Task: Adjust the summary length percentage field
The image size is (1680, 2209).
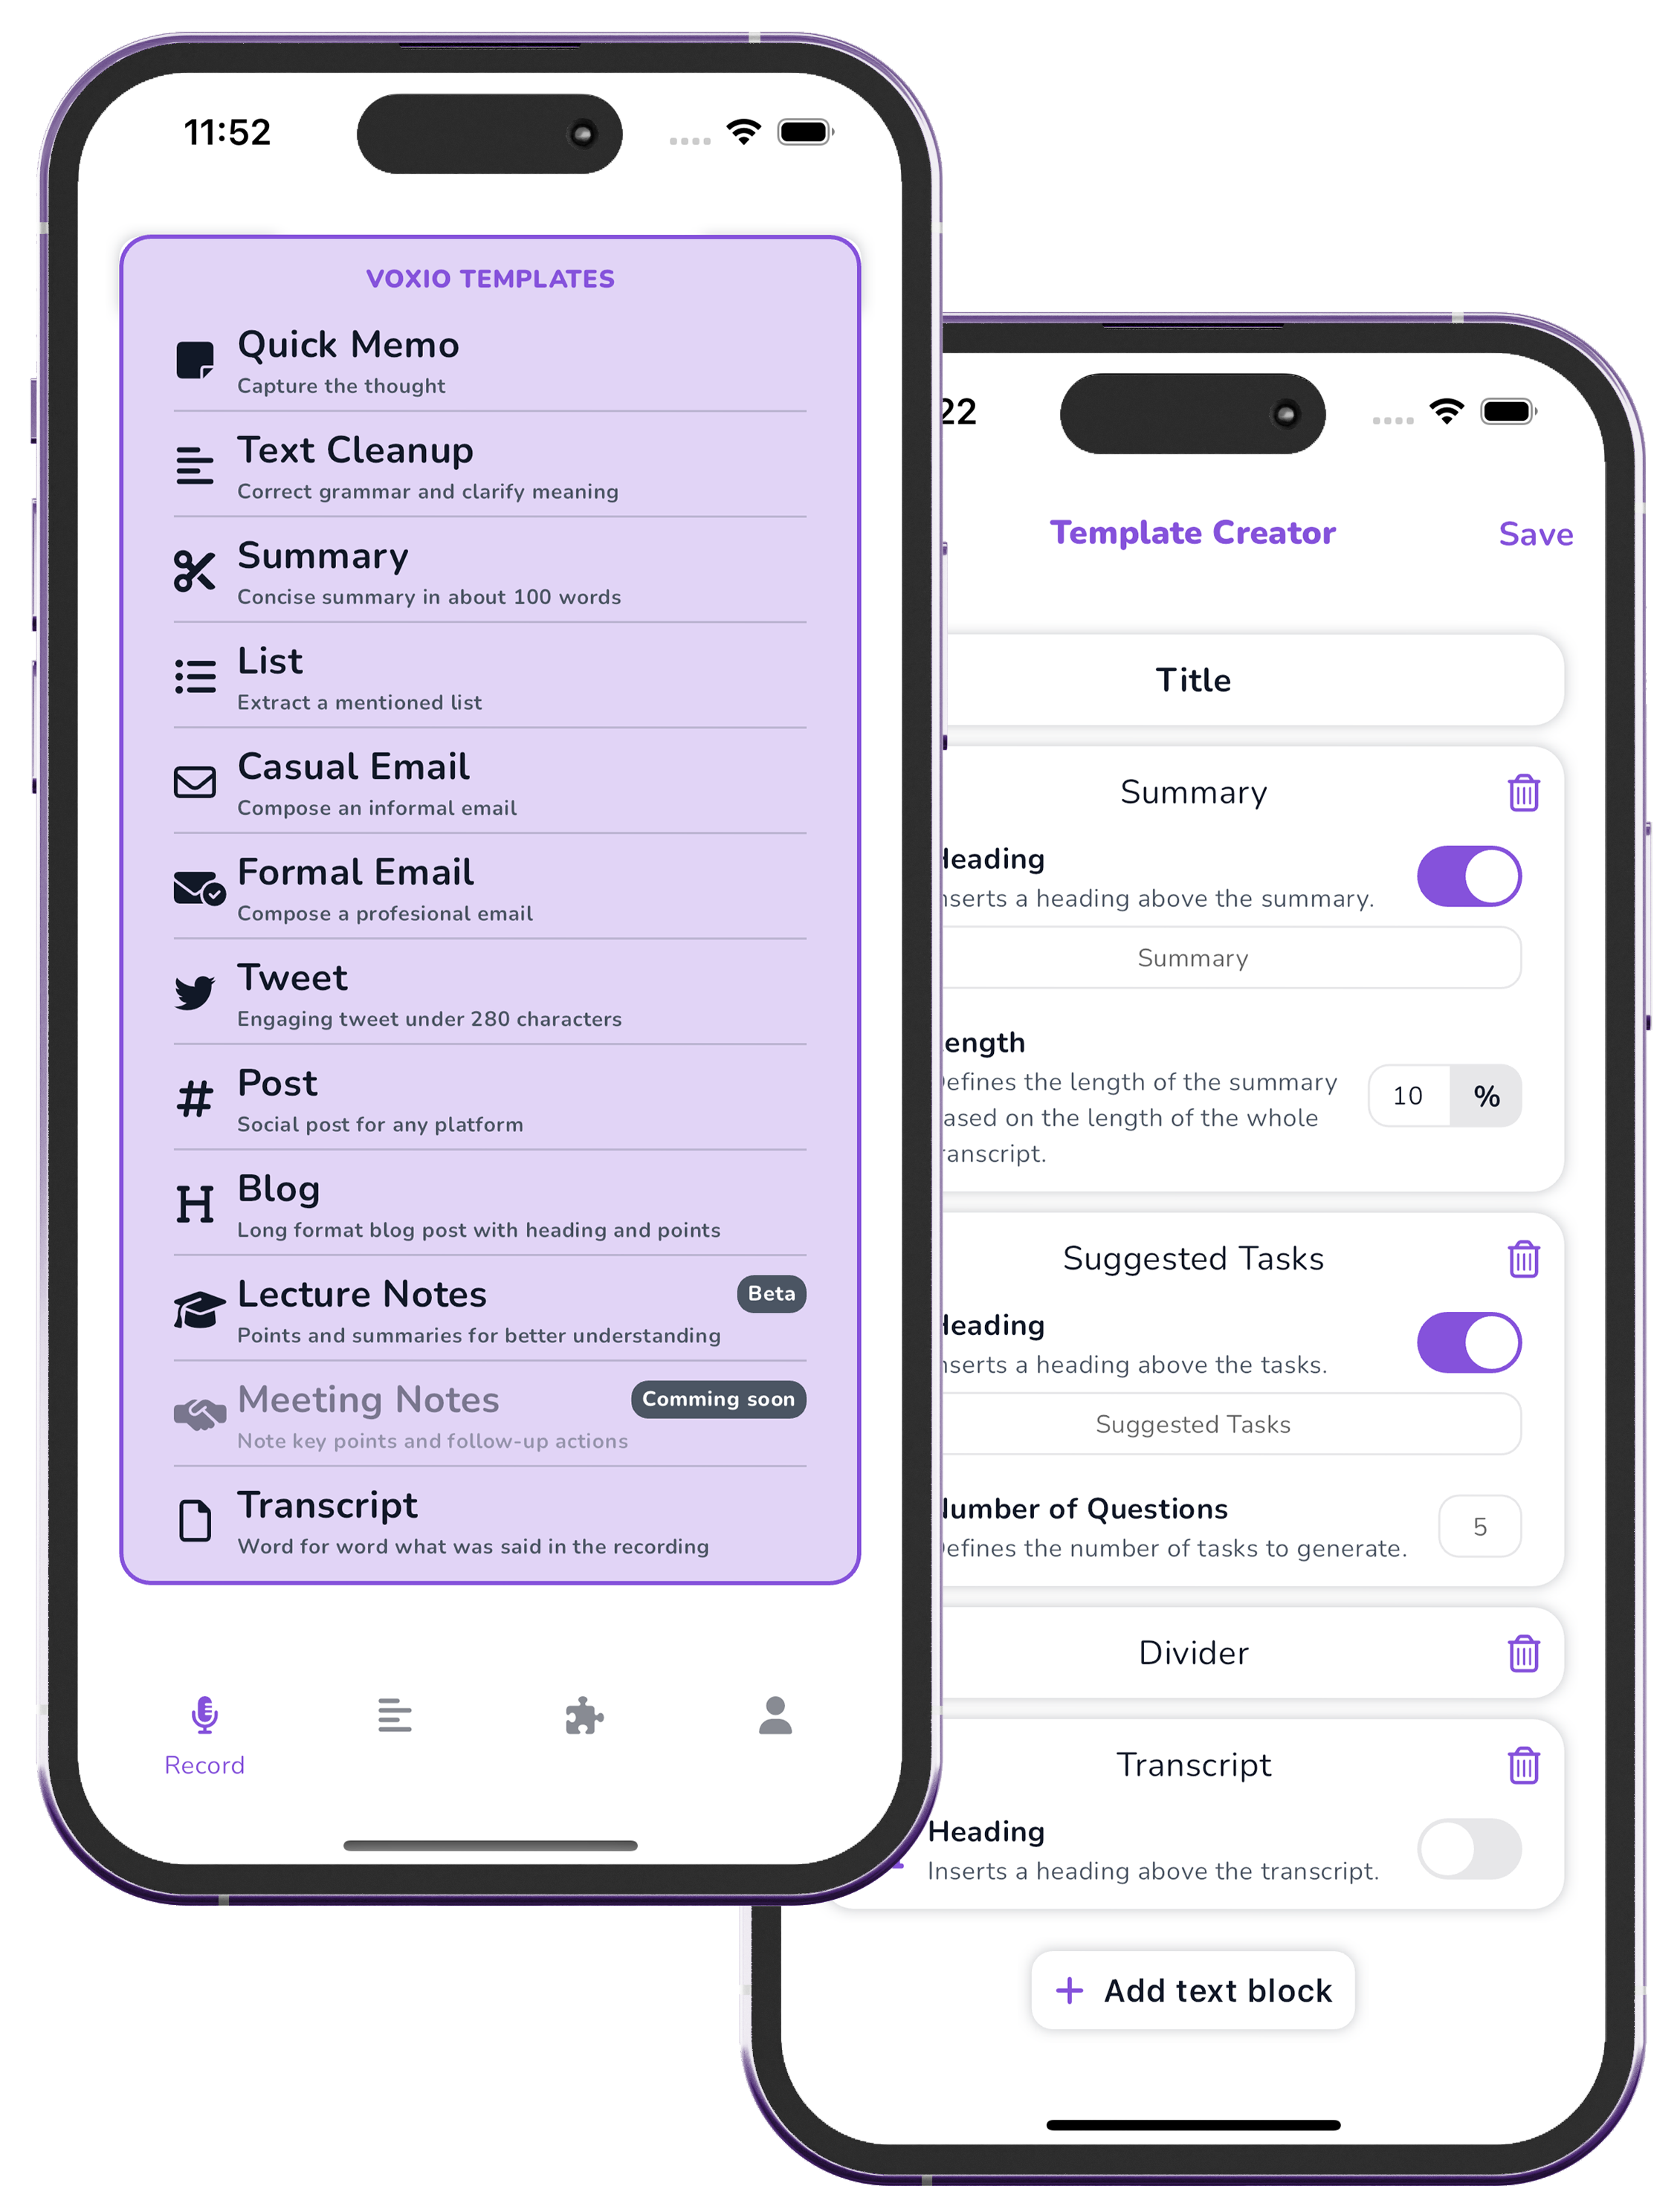Action: coord(1412,1096)
